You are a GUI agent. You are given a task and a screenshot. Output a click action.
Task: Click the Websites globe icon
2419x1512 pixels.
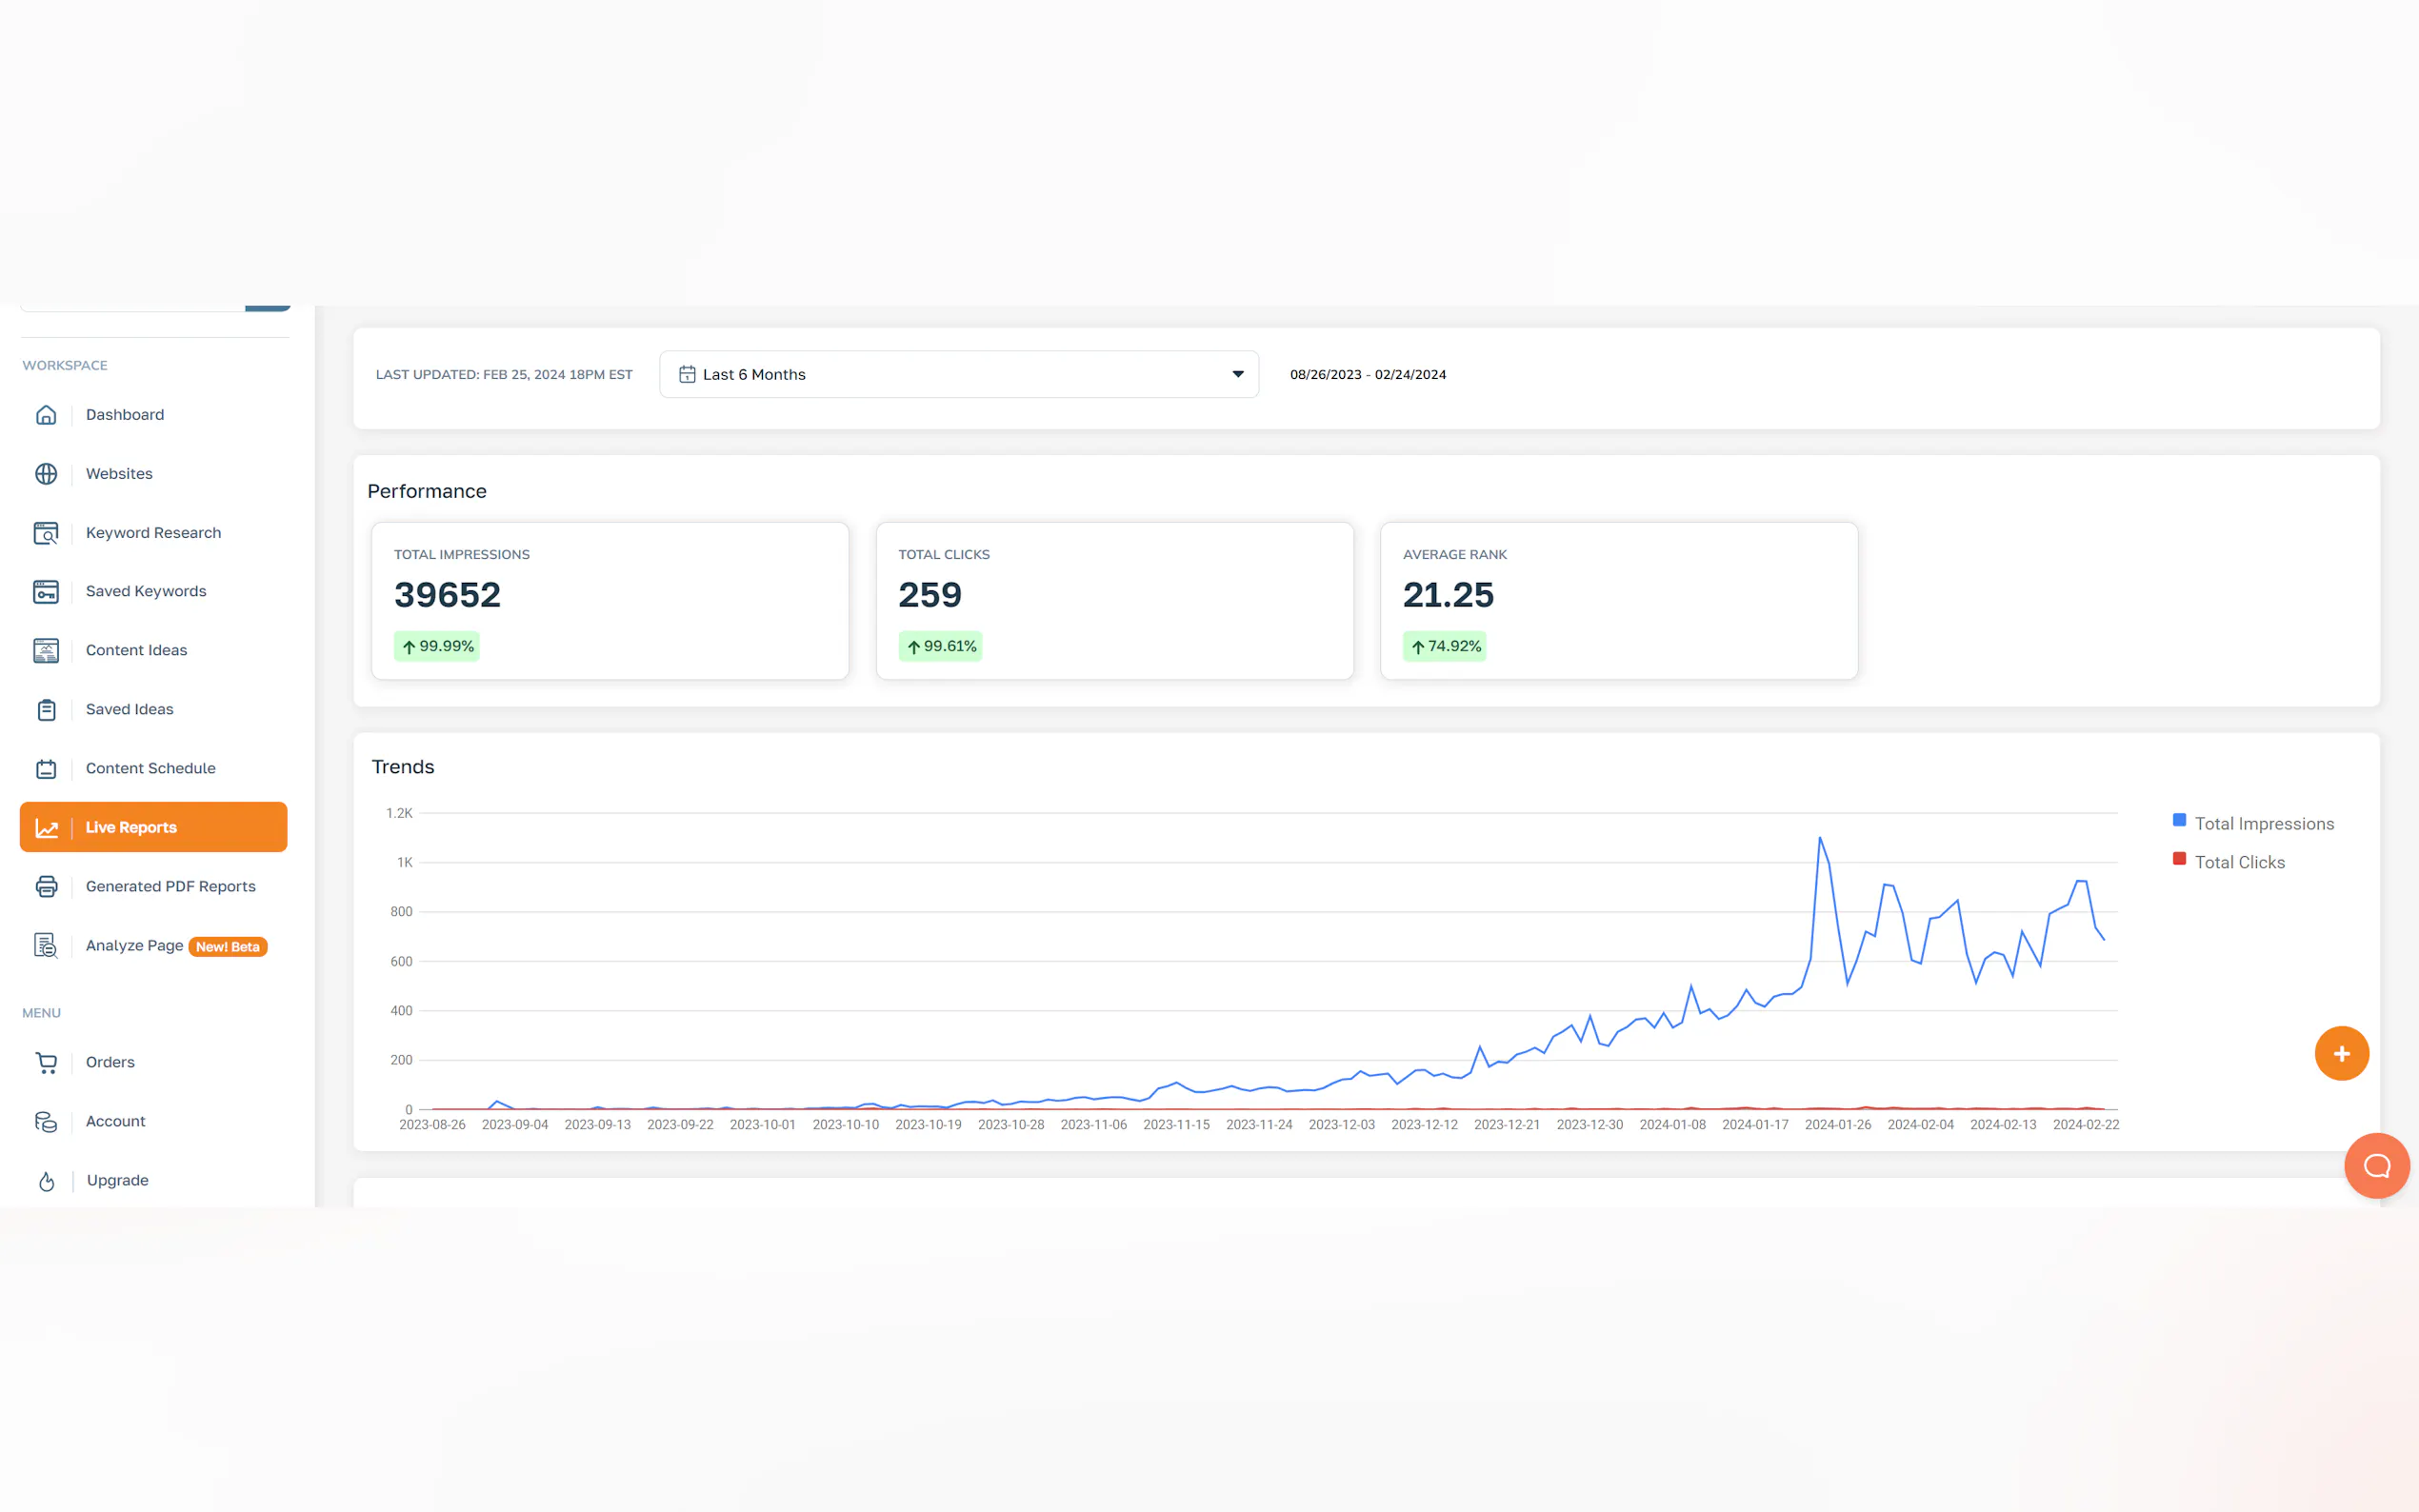[46, 474]
